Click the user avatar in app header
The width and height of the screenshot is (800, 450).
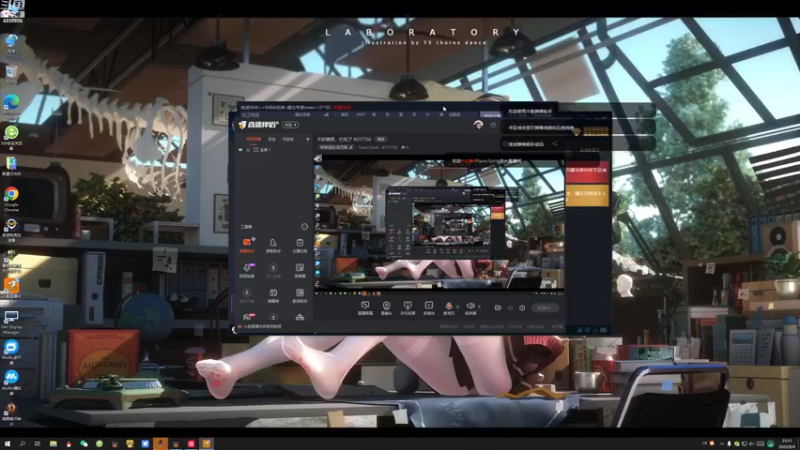click(x=478, y=125)
